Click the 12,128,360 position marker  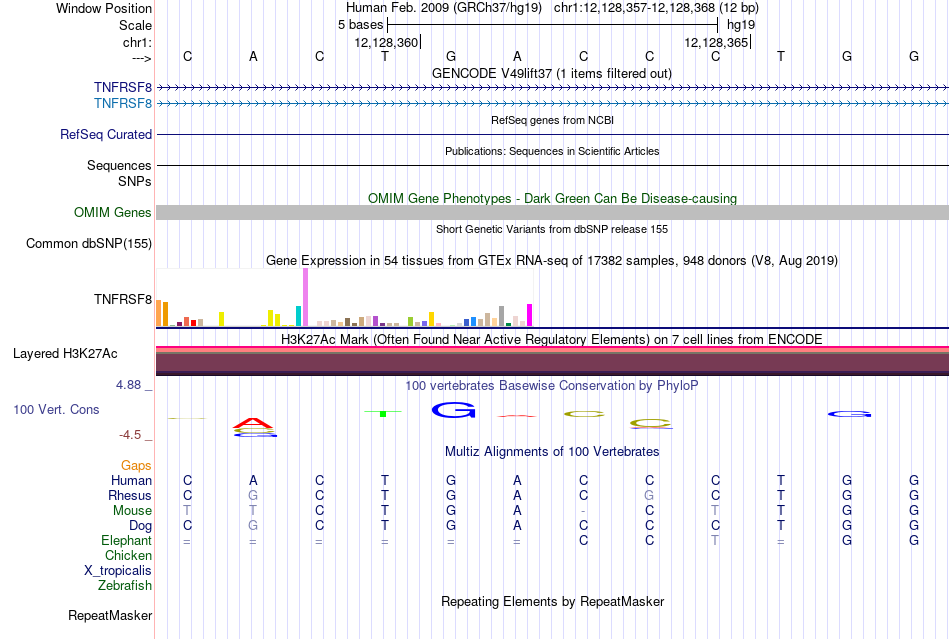click(x=387, y=42)
